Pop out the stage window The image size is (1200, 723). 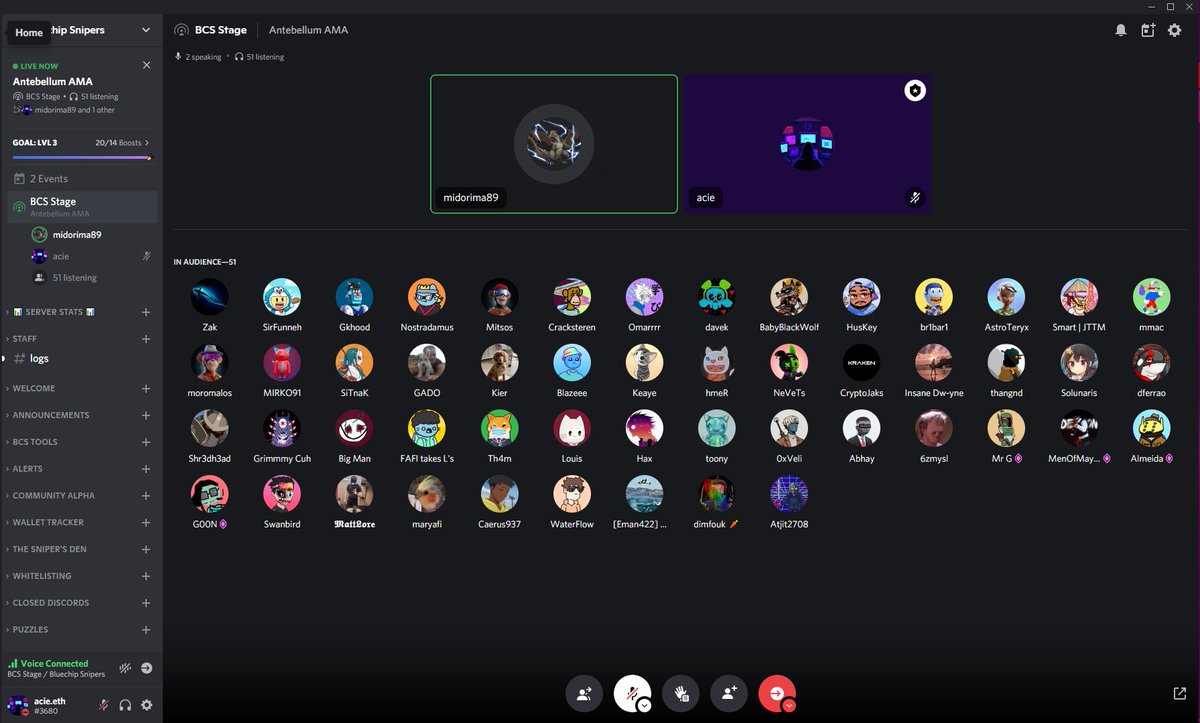point(1179,693)
